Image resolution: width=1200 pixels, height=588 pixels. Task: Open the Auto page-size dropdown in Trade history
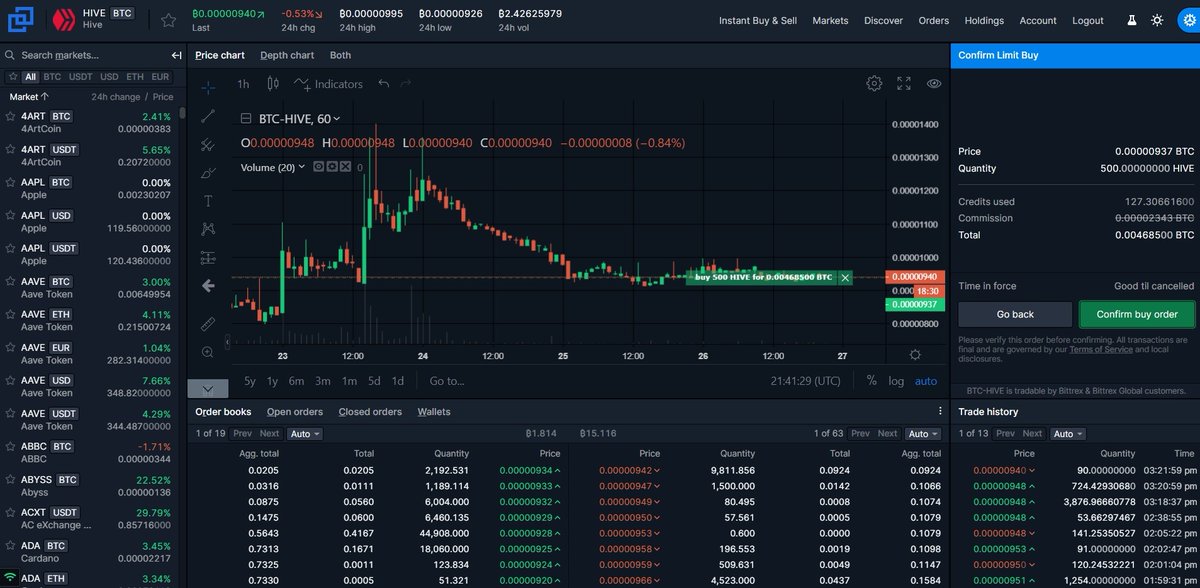1066,433
